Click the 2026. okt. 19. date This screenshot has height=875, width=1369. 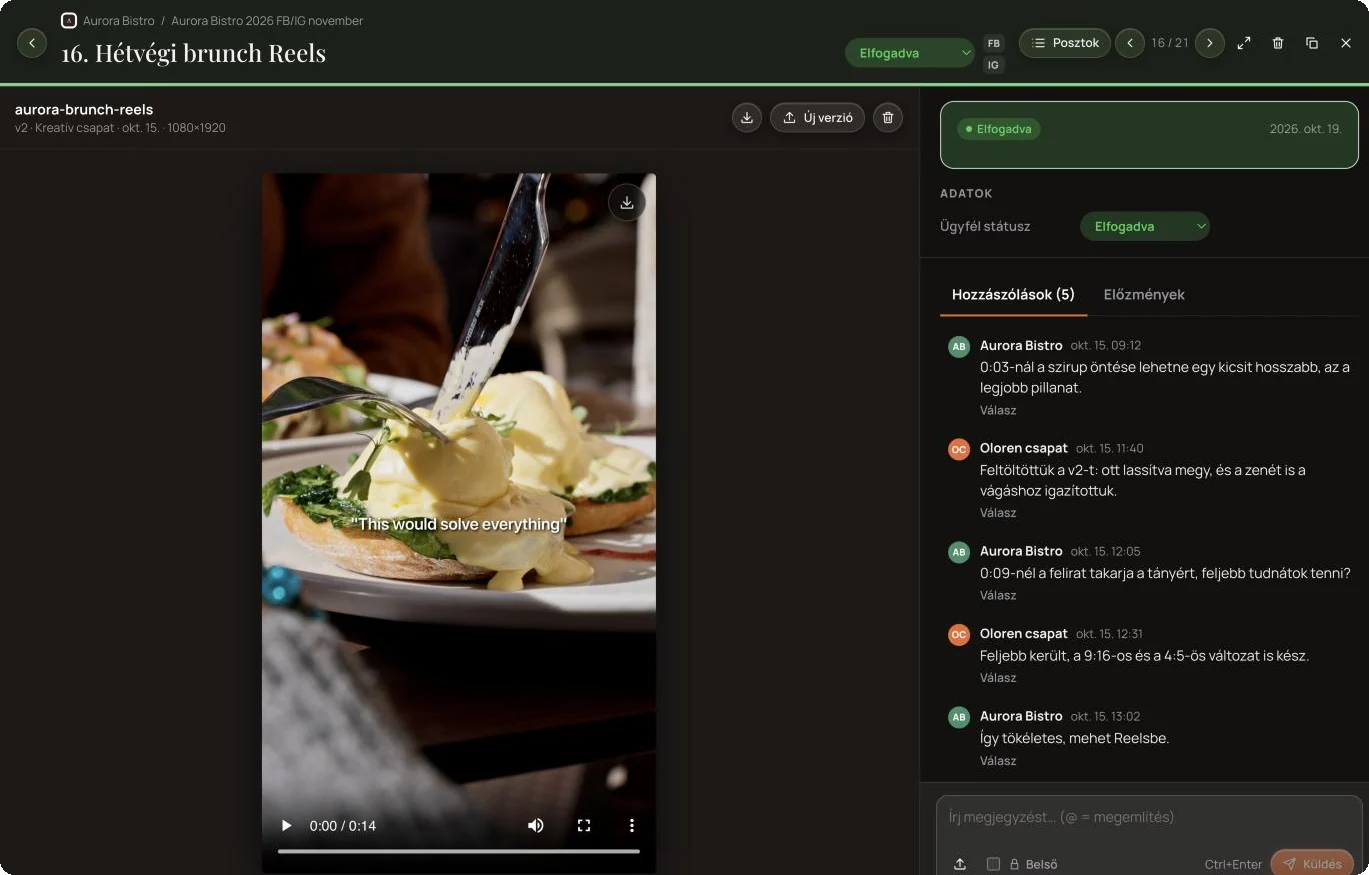(1305, 129)
